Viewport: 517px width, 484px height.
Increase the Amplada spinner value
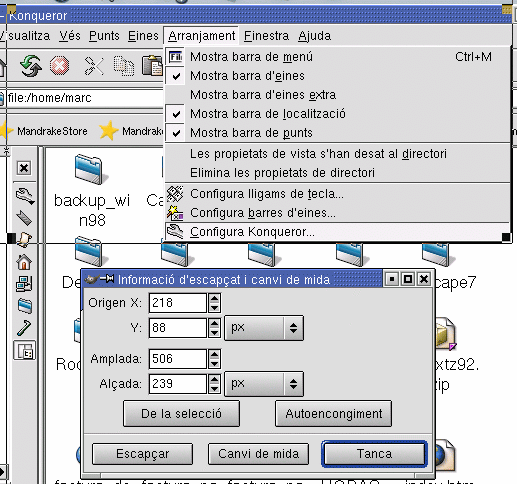(214, 354)
